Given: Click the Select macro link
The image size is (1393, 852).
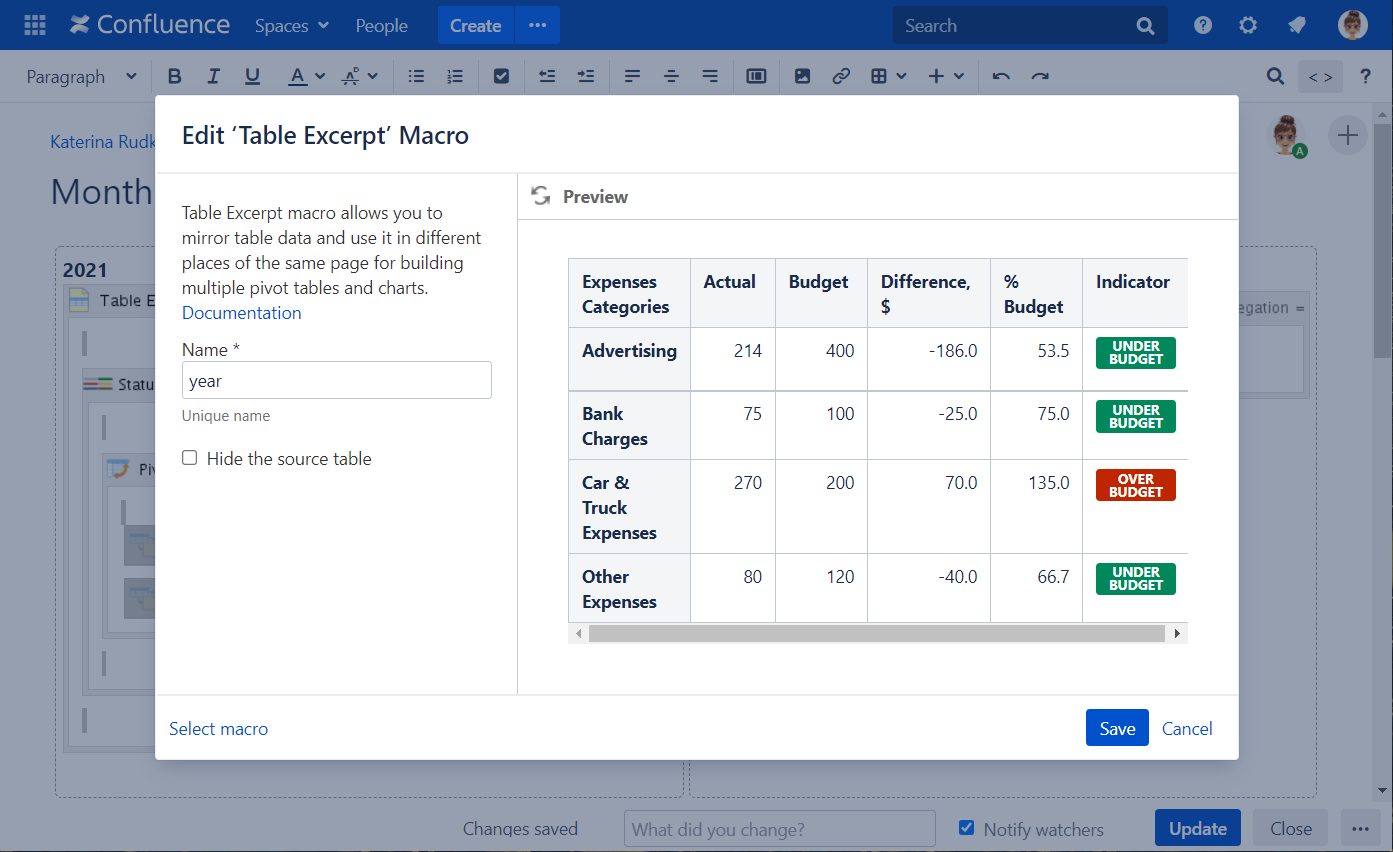Looking at the screenshot, I should pyautogui.click(x=218, y=729).
